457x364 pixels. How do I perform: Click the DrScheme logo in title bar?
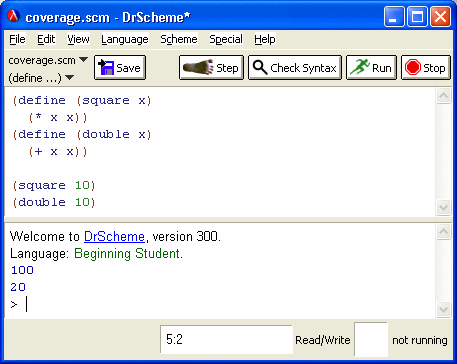14,16
